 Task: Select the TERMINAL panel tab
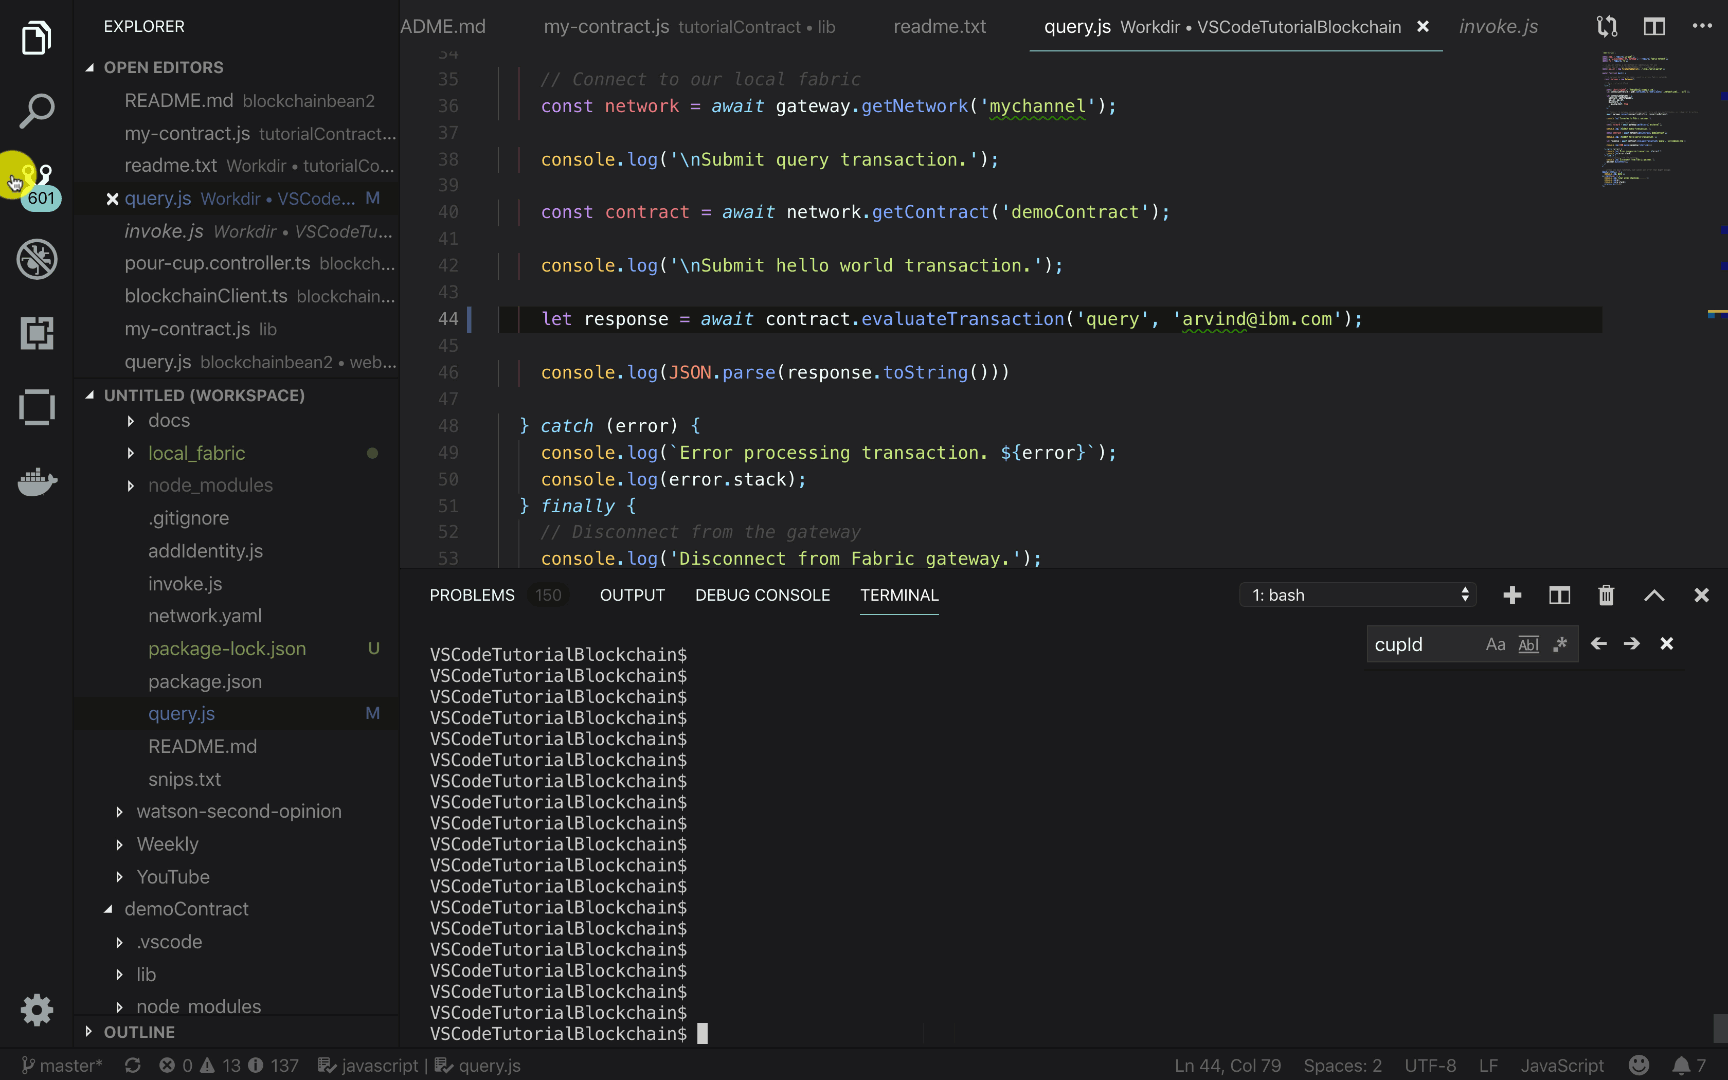pyautogui.click(x=899, y=595)
